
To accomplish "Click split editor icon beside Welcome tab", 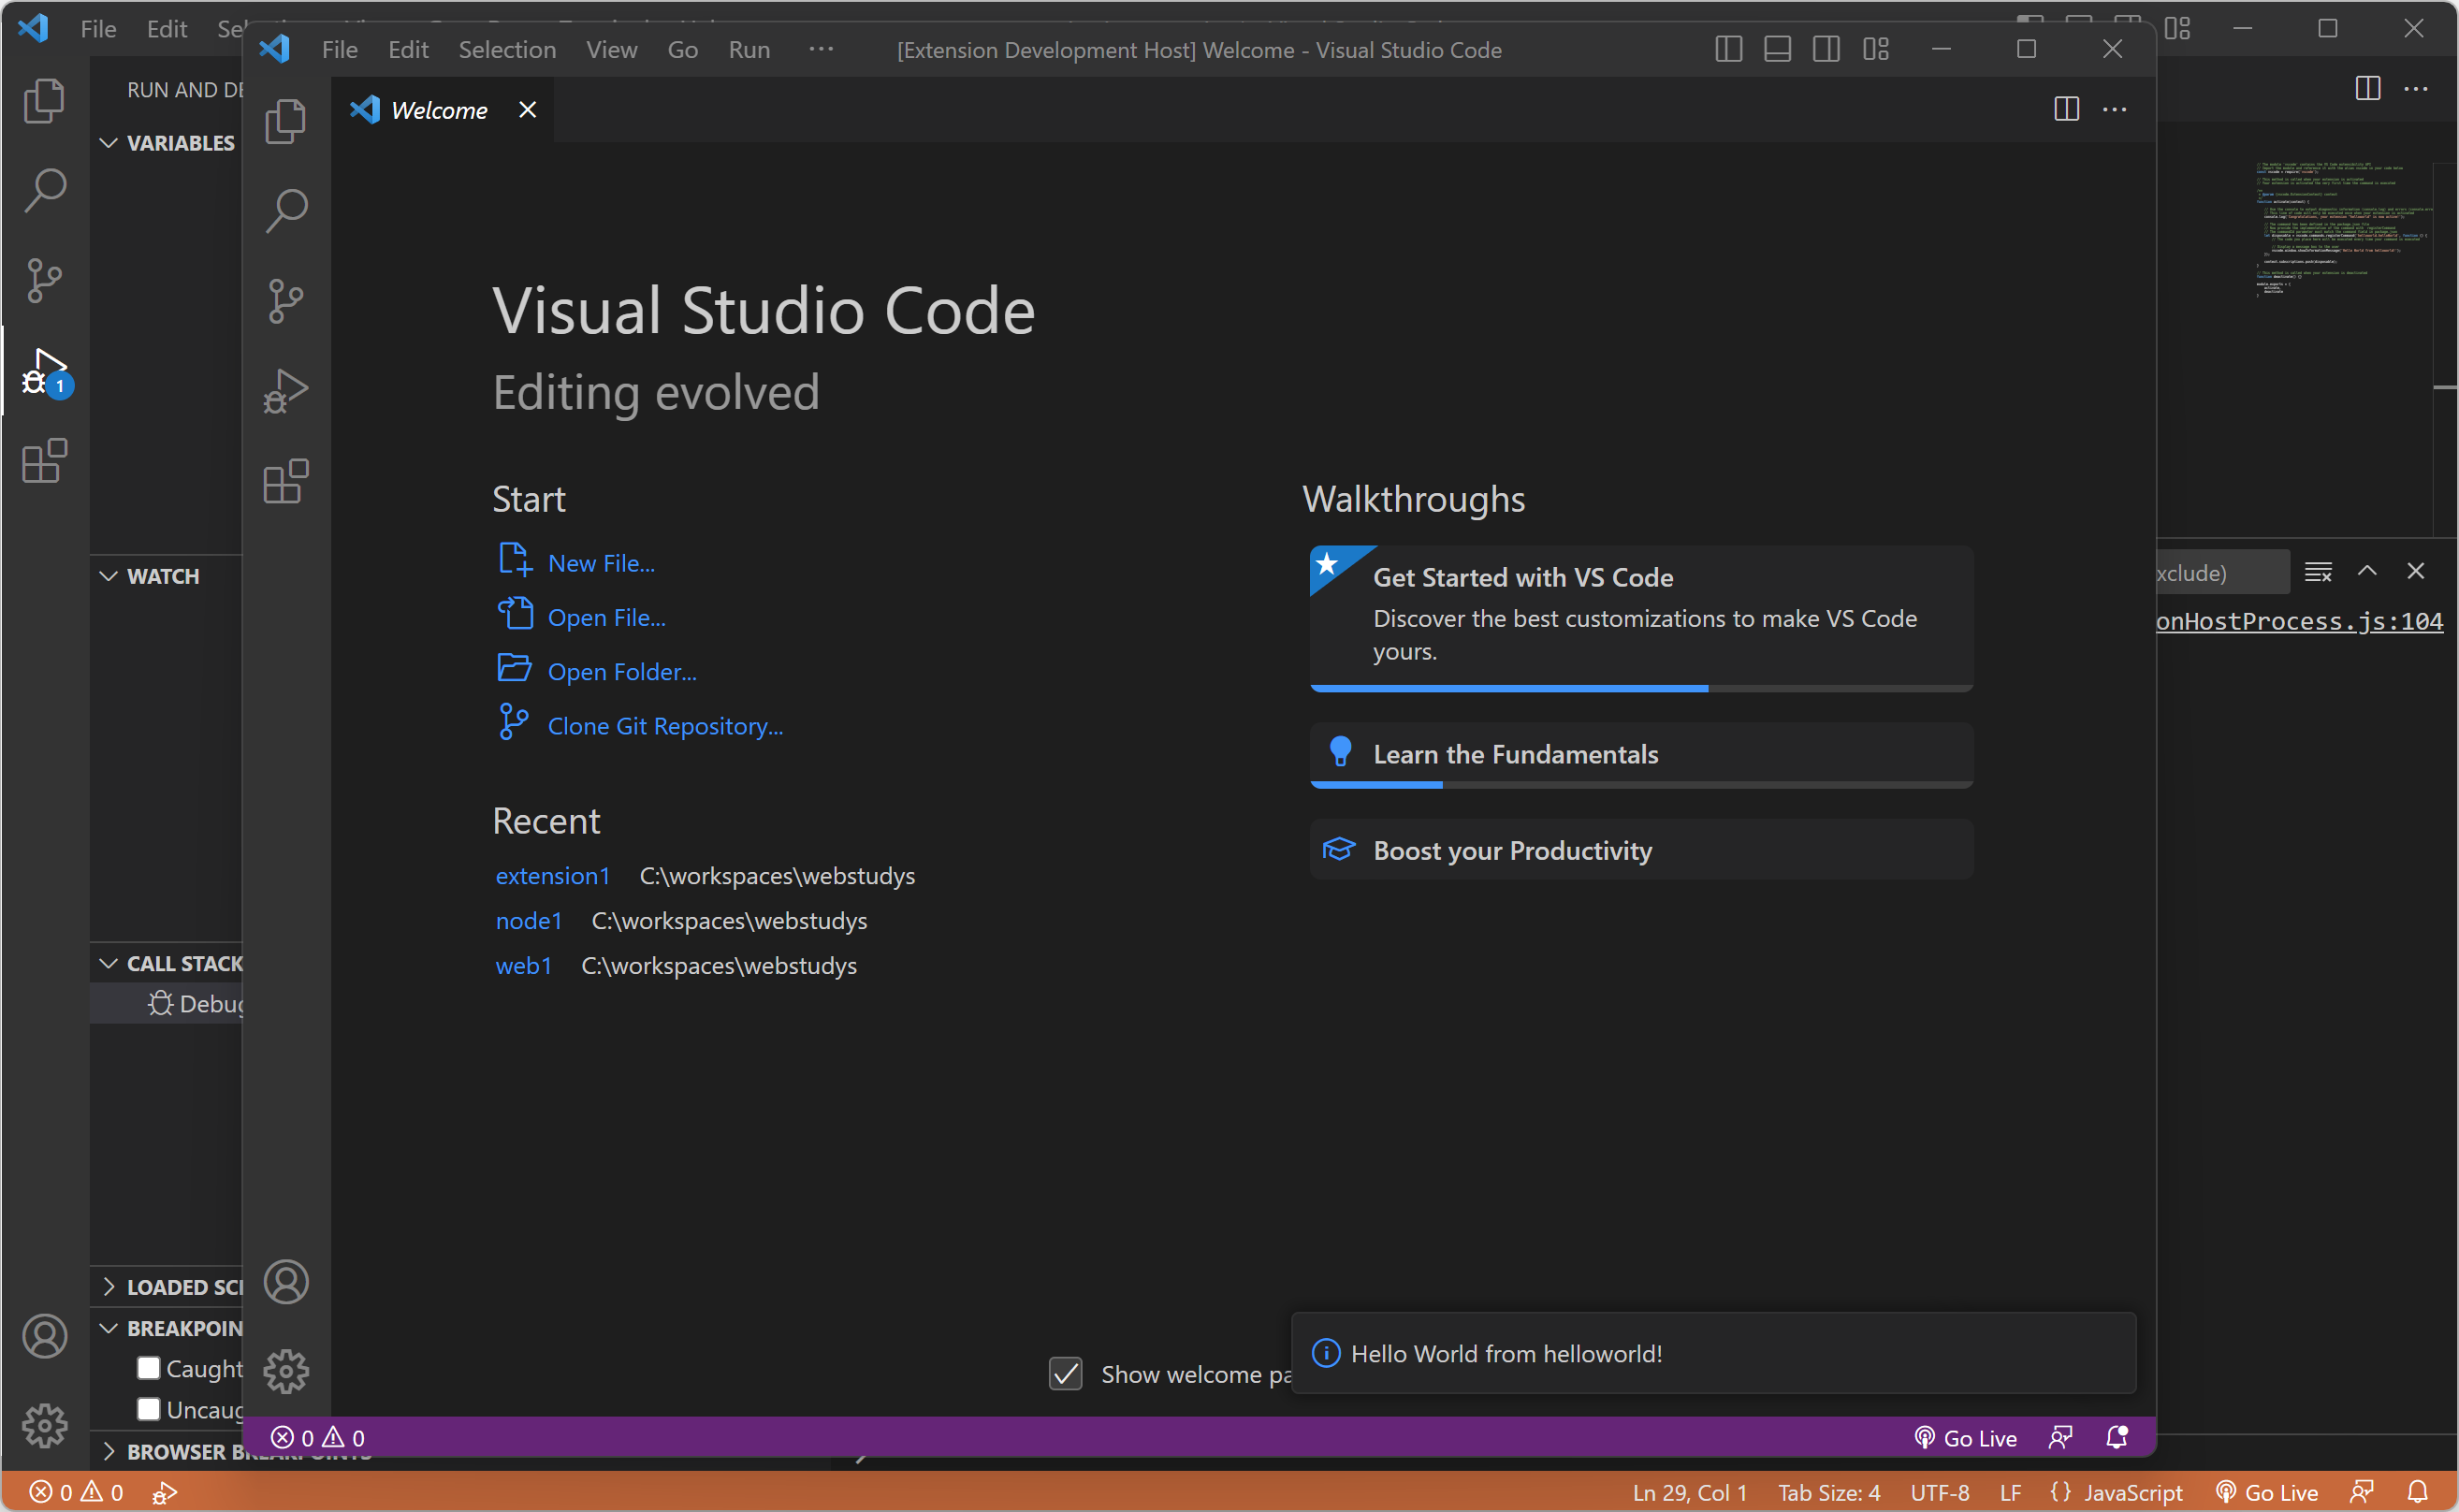I will pos(2066,109).
